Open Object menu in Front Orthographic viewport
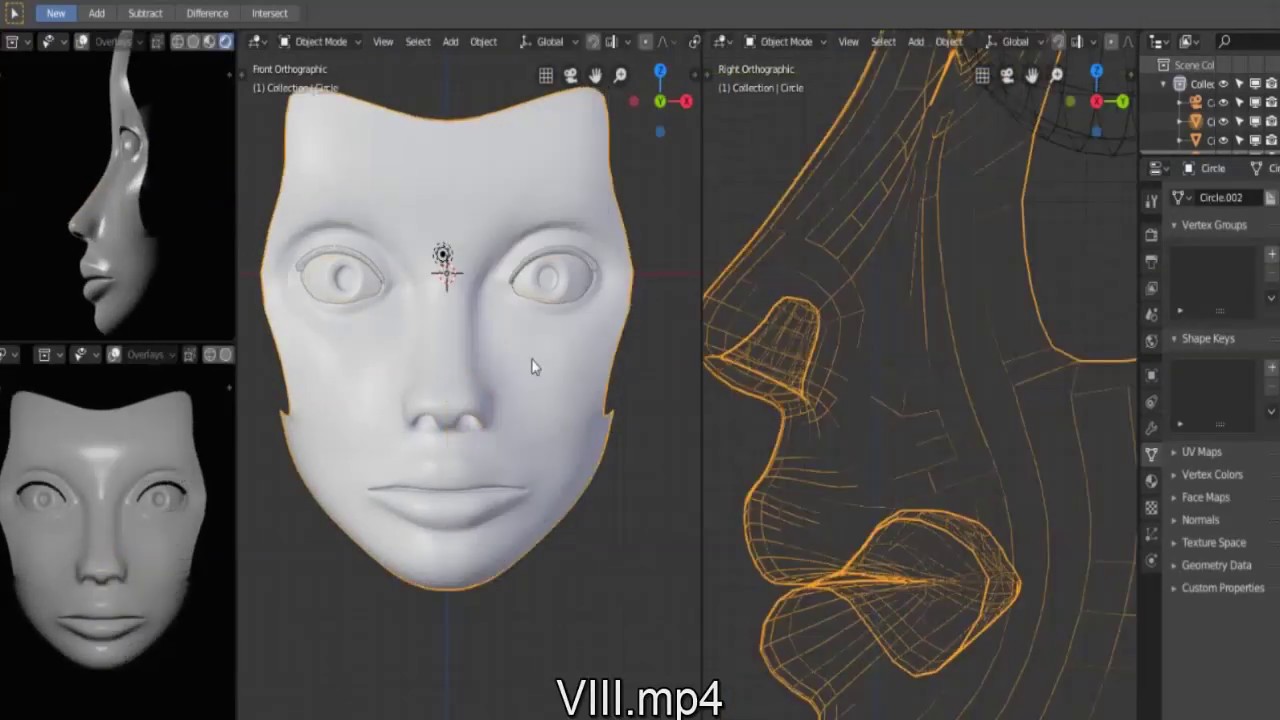This screenshot has width=1280, height=720. pyautogui.click(x=483, y=42)
